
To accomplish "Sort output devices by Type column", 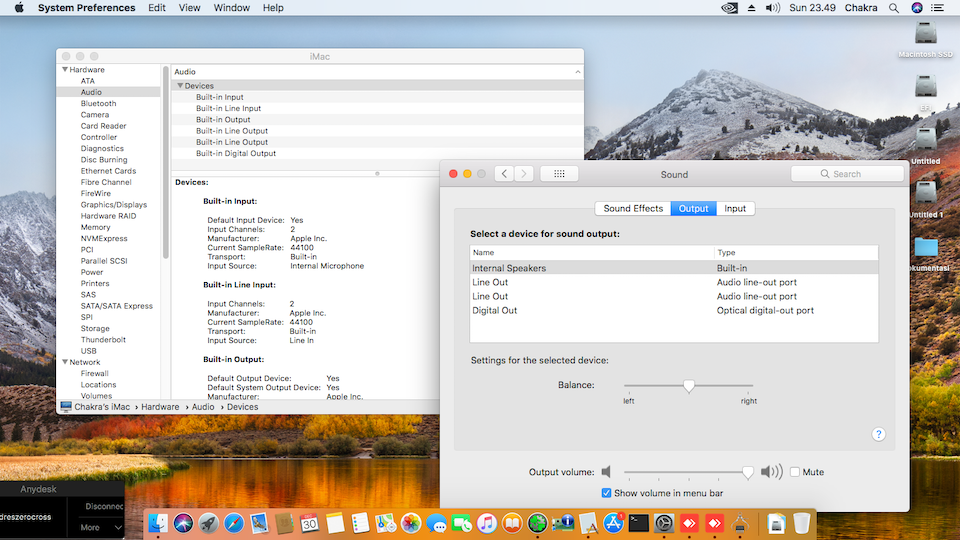I will 797,252.
